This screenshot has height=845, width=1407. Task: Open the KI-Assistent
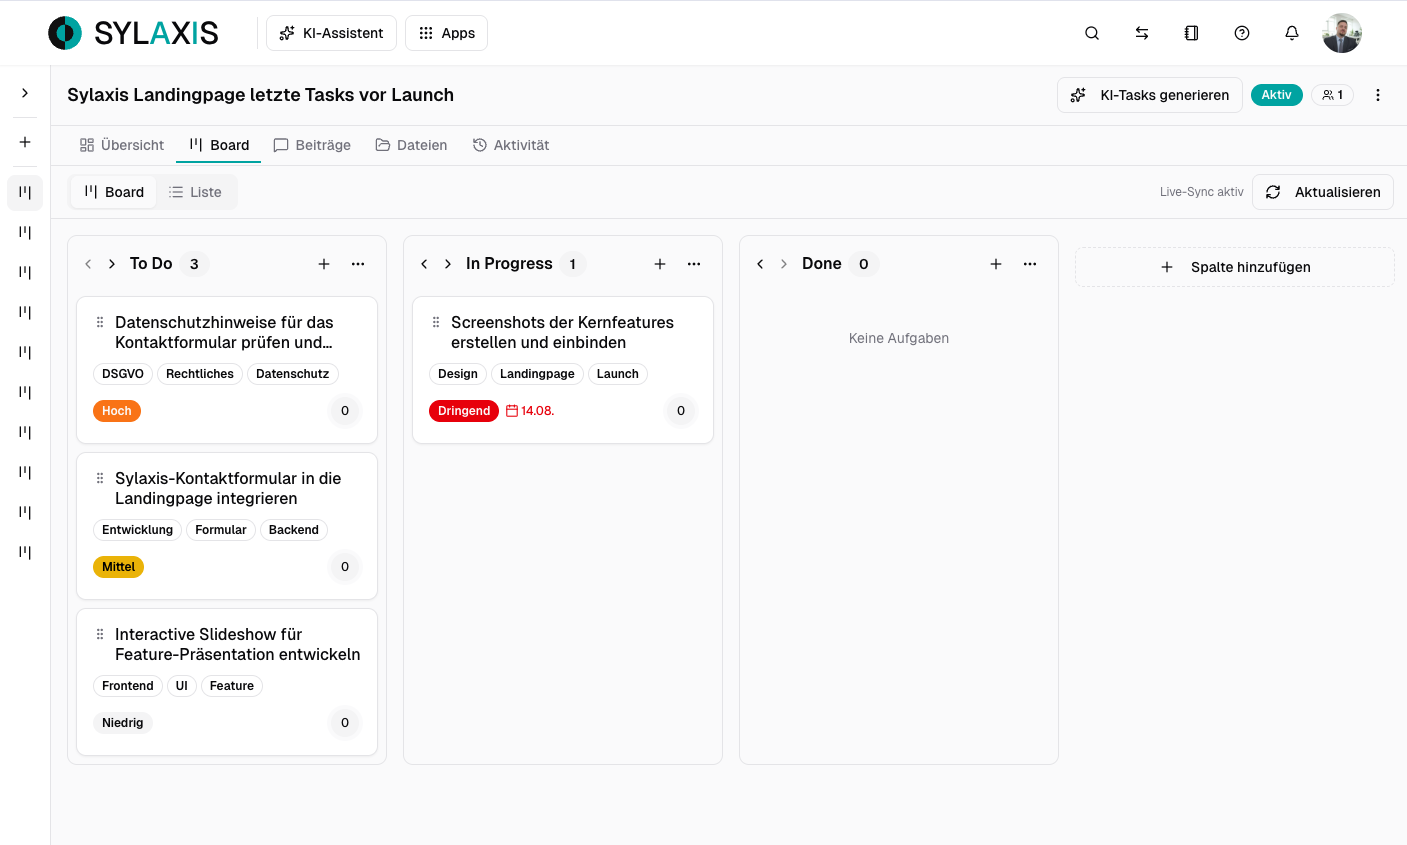pyautogui.click(x=331, y=33)
